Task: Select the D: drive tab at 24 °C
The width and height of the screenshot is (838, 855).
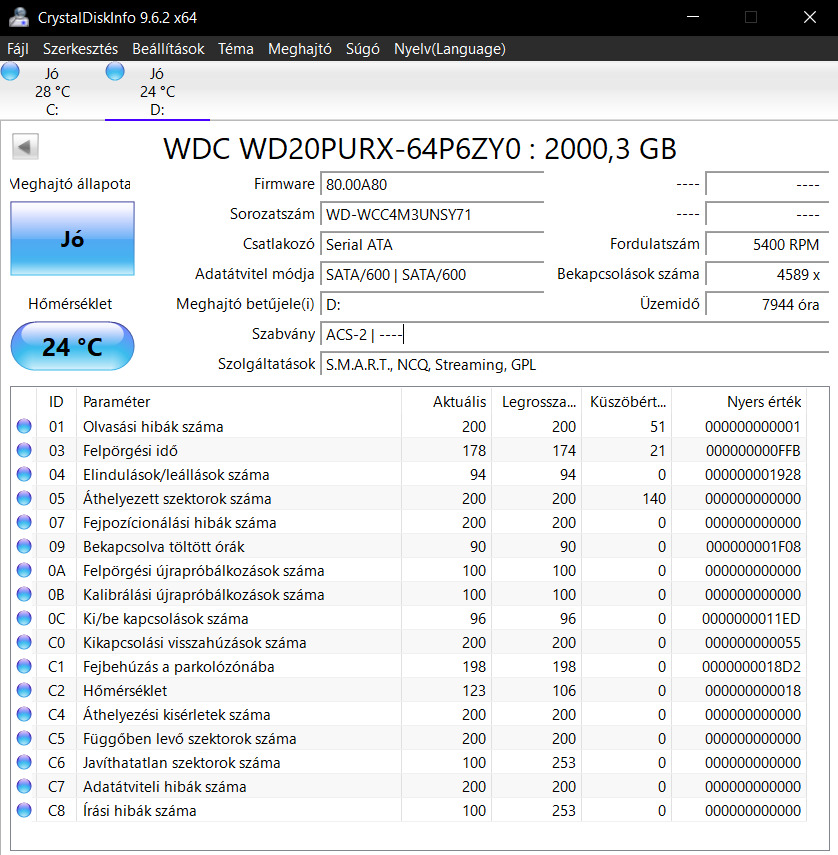Action: (x=157, y=91)
